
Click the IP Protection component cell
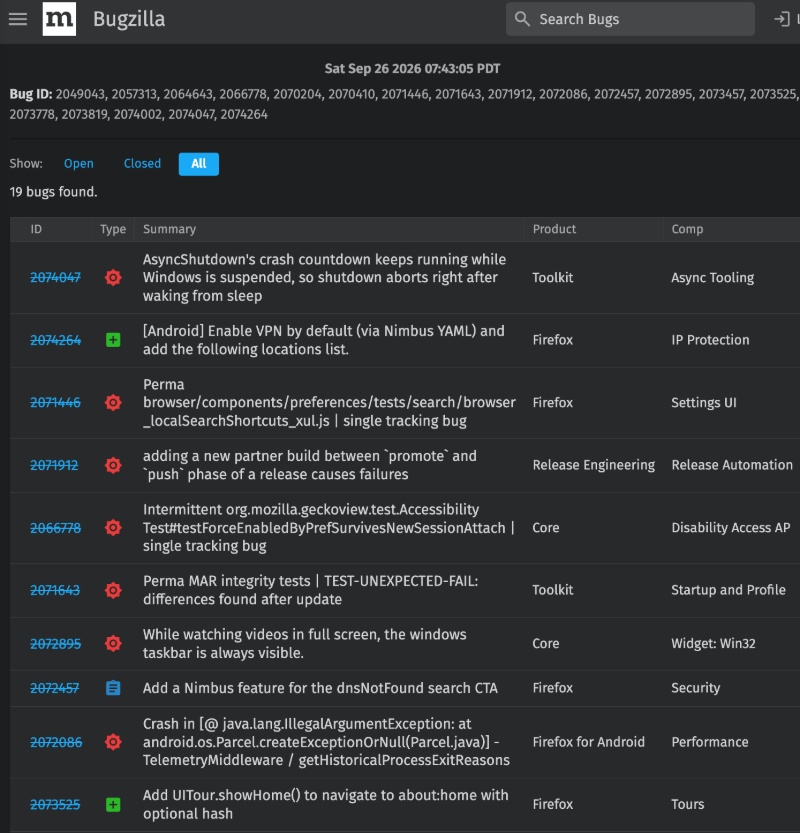[x=710, y=340]
